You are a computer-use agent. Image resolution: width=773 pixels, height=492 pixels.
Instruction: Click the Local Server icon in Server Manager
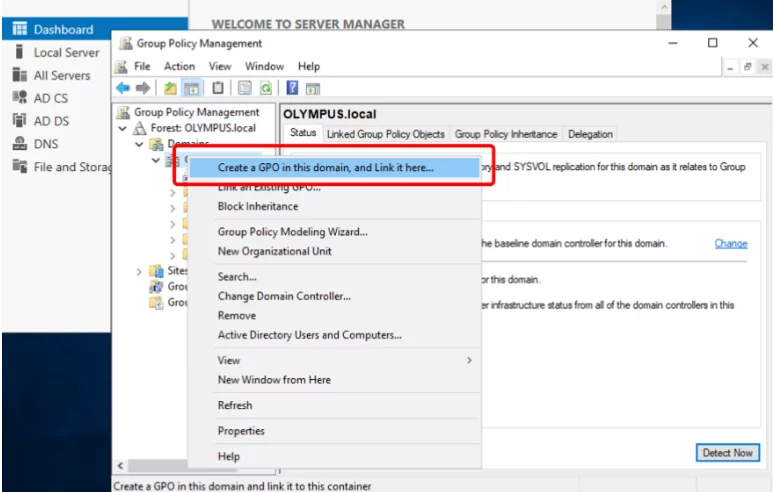point(19,52)
